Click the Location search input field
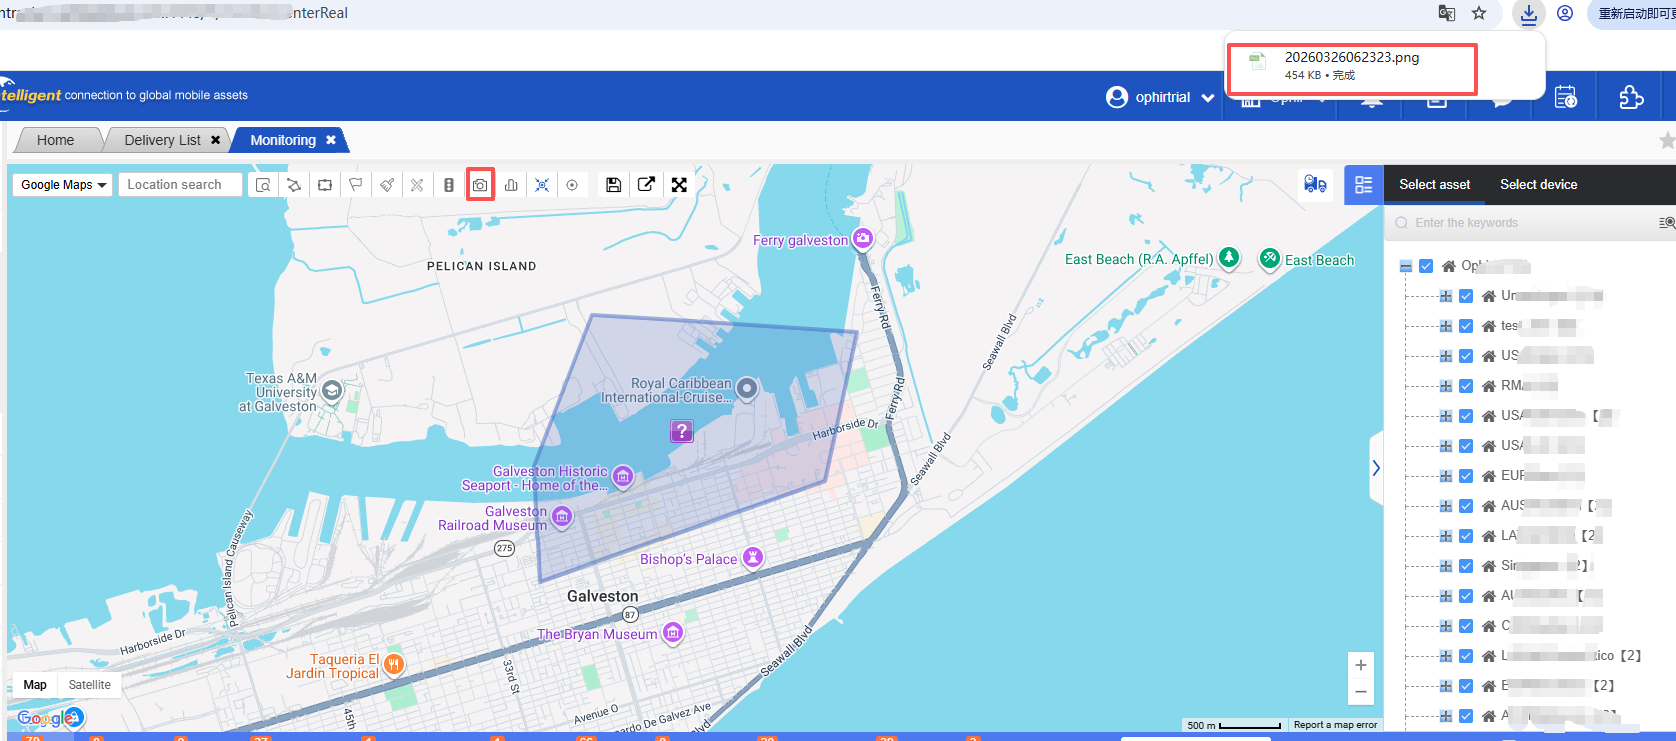1676x741 pixels. tap(180, 185)
